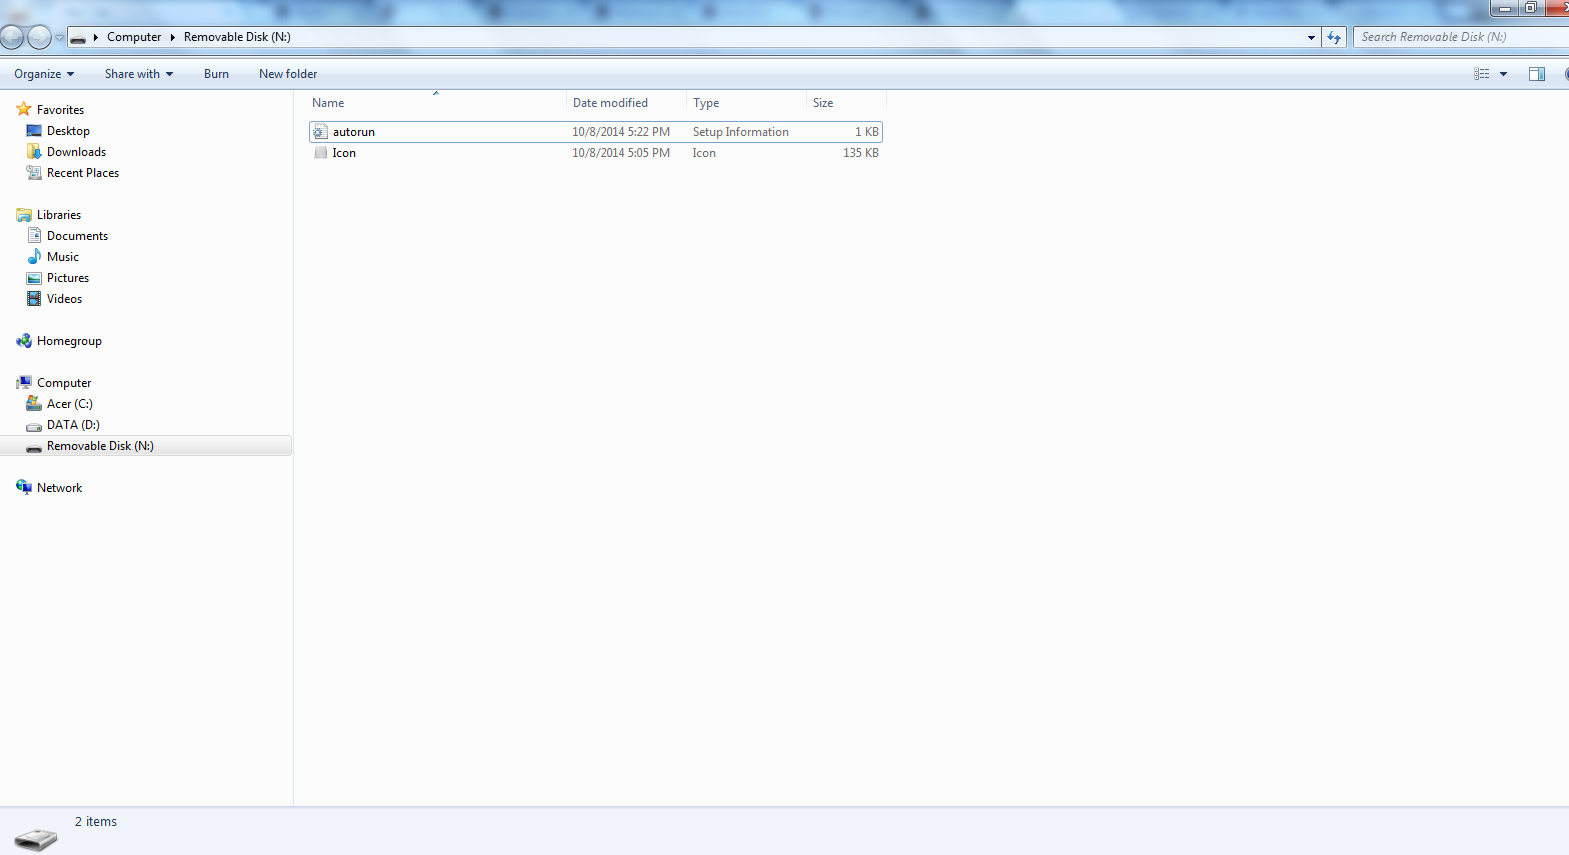This screenshot has height=855, width=1569.
Task: Click the Favorites star icon
Action: point(24,109)
